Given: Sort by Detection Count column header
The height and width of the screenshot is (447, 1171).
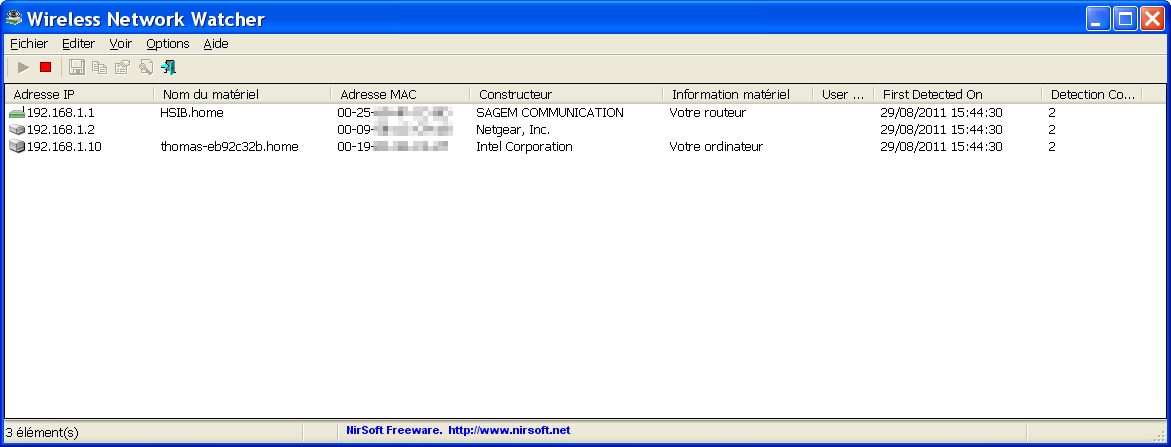Looking at the screenshot, I should pos(1092,94).
